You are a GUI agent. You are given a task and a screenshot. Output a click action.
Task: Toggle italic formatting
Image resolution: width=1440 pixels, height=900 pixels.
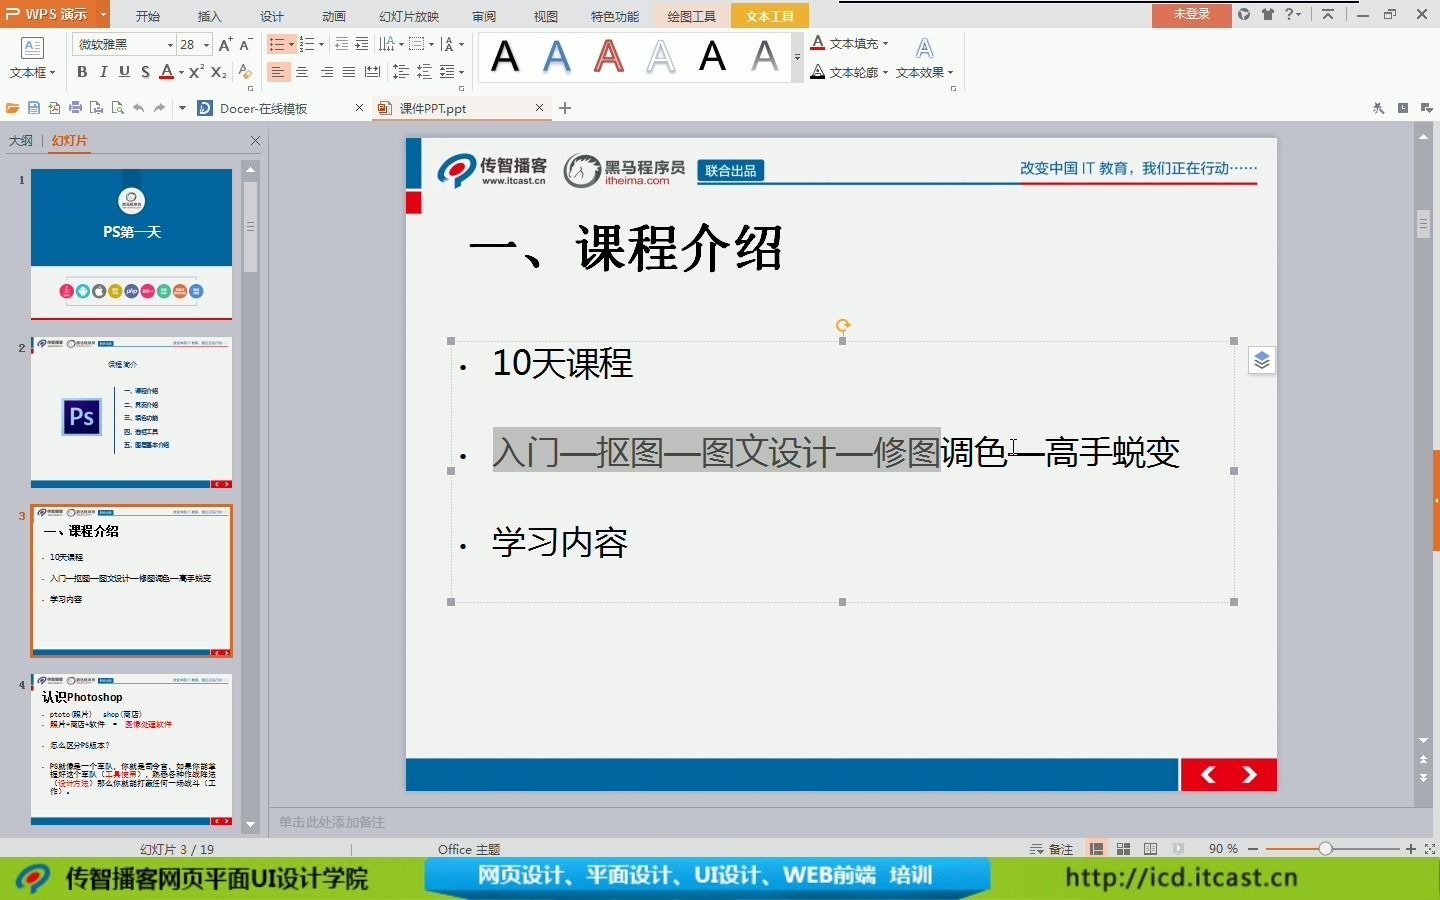pos(103,72)
